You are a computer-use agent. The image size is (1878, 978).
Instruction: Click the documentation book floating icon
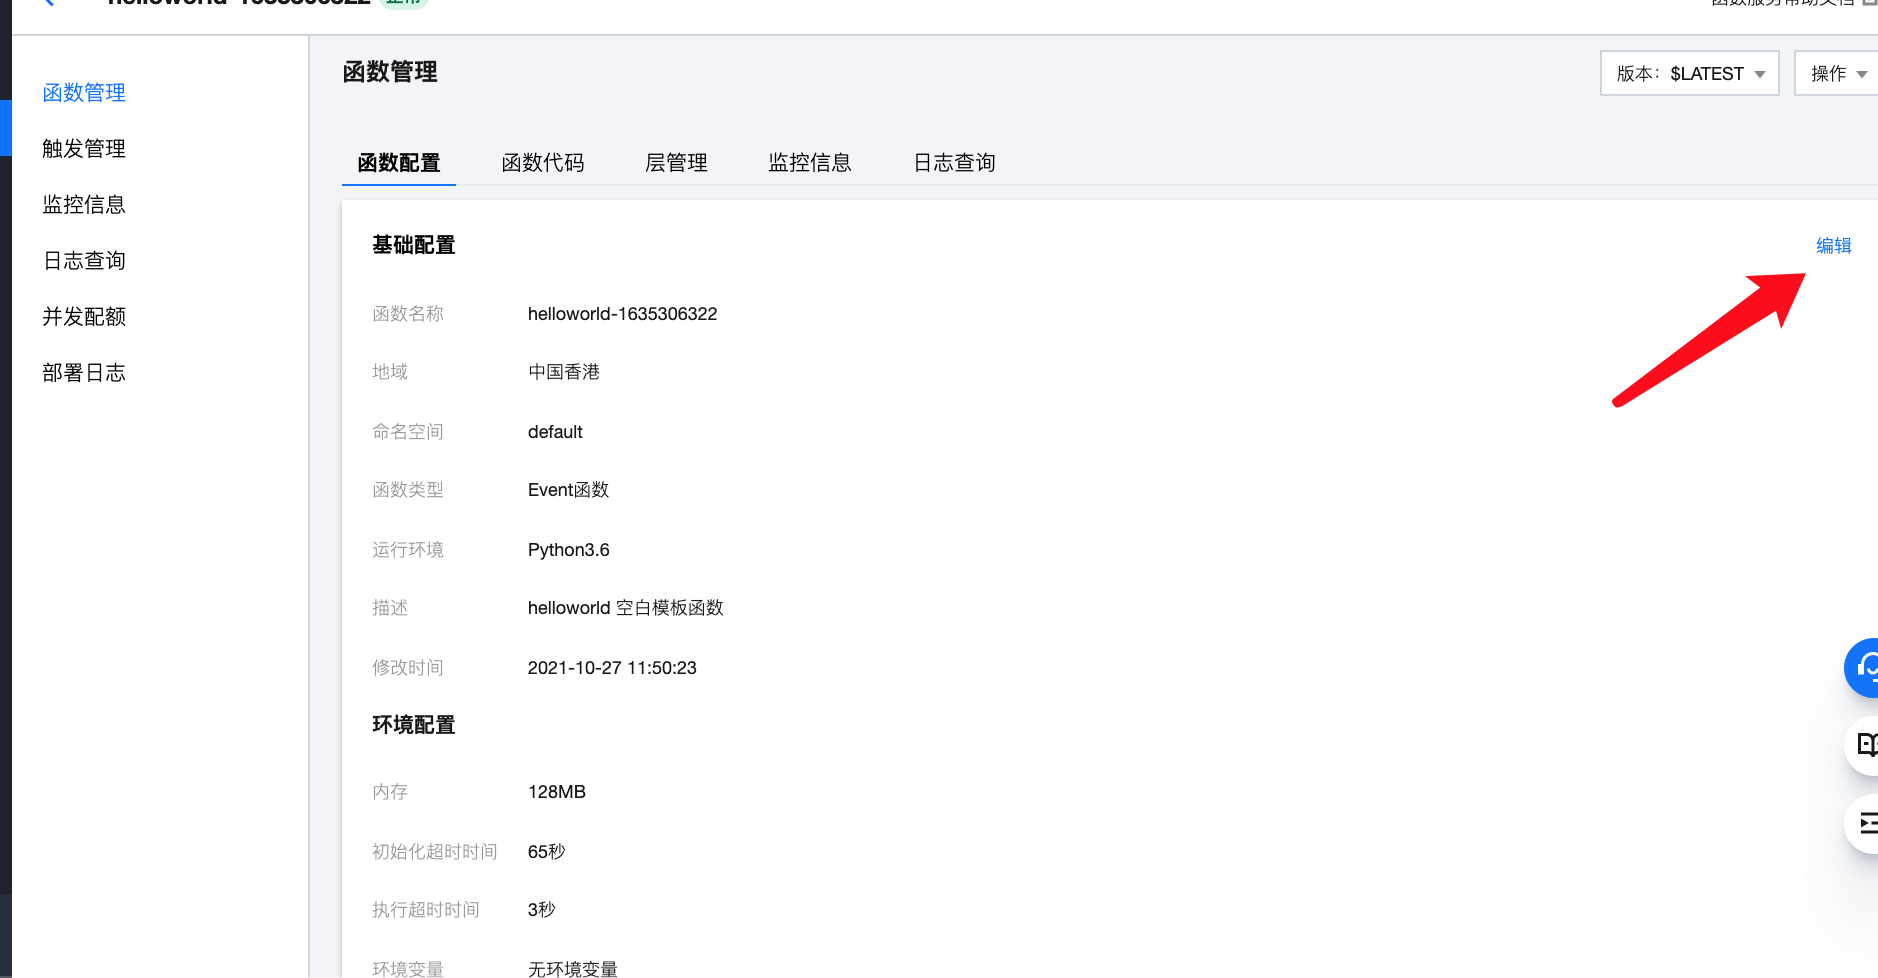point(1865,745)
